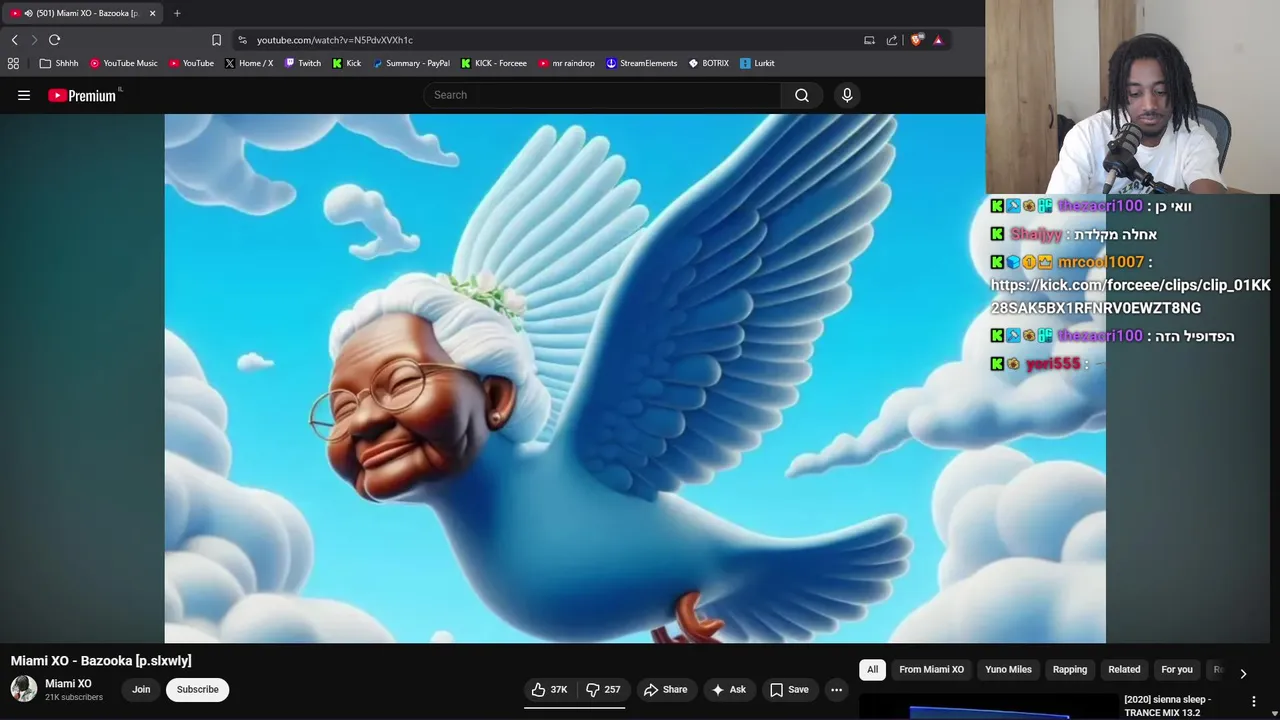
Task: Start voice search with microphone icon
Action: (x=847, y=95)
